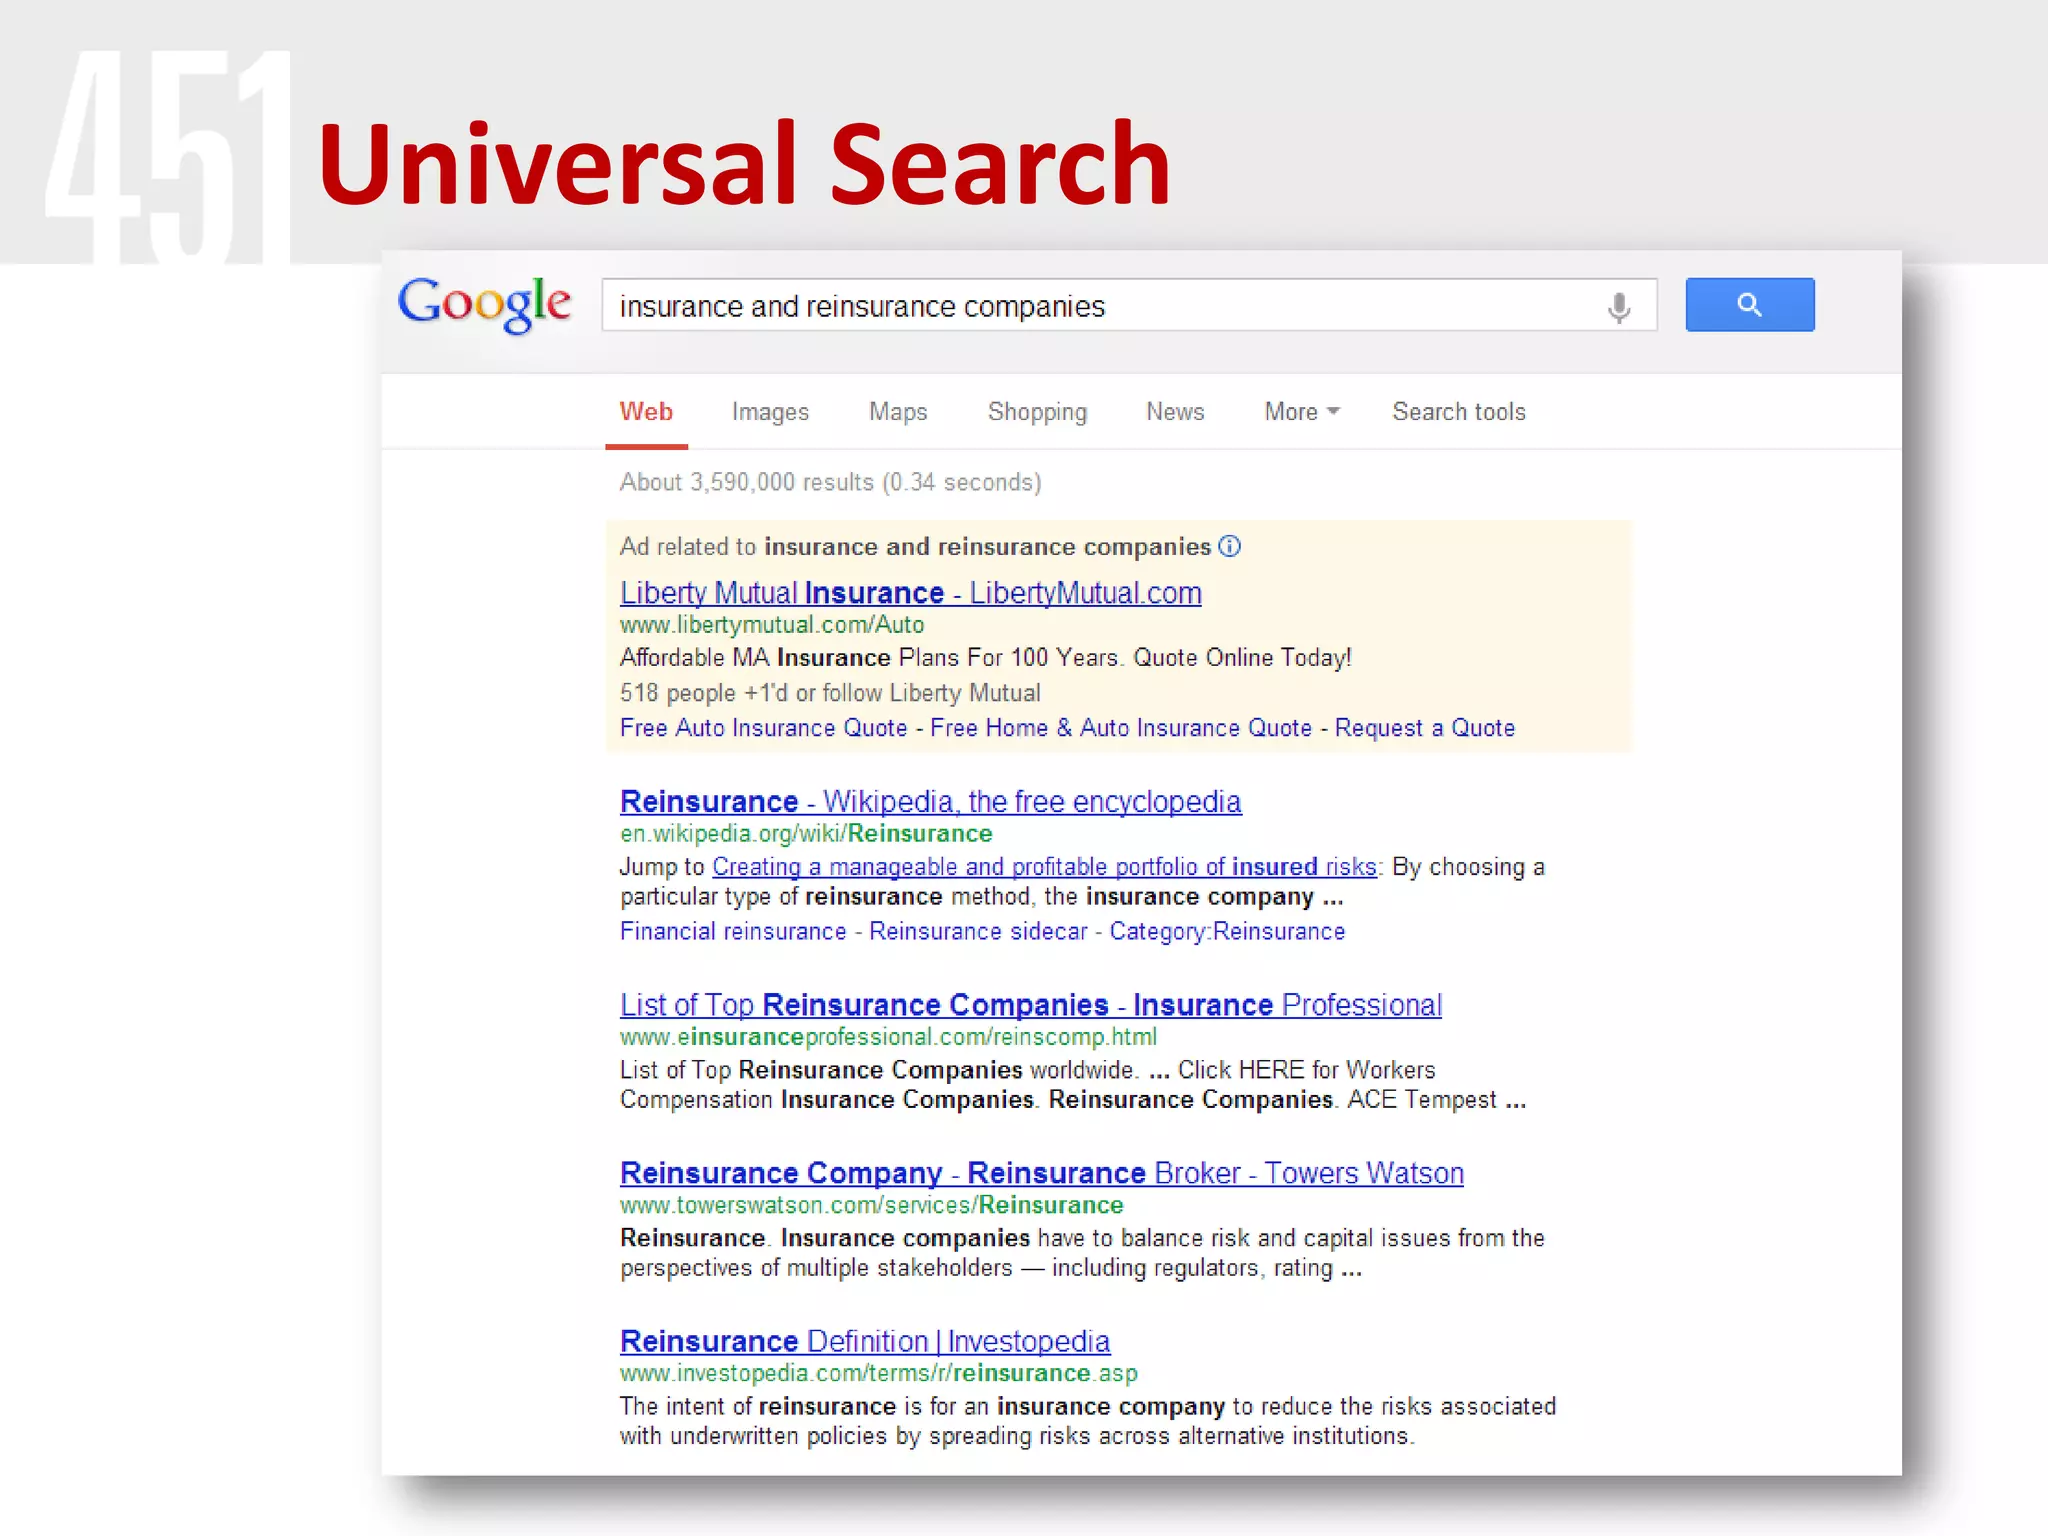This screenshot has width=2048, height=1536.
Task: Open the Shopping tab
Action: (1037, 412)
